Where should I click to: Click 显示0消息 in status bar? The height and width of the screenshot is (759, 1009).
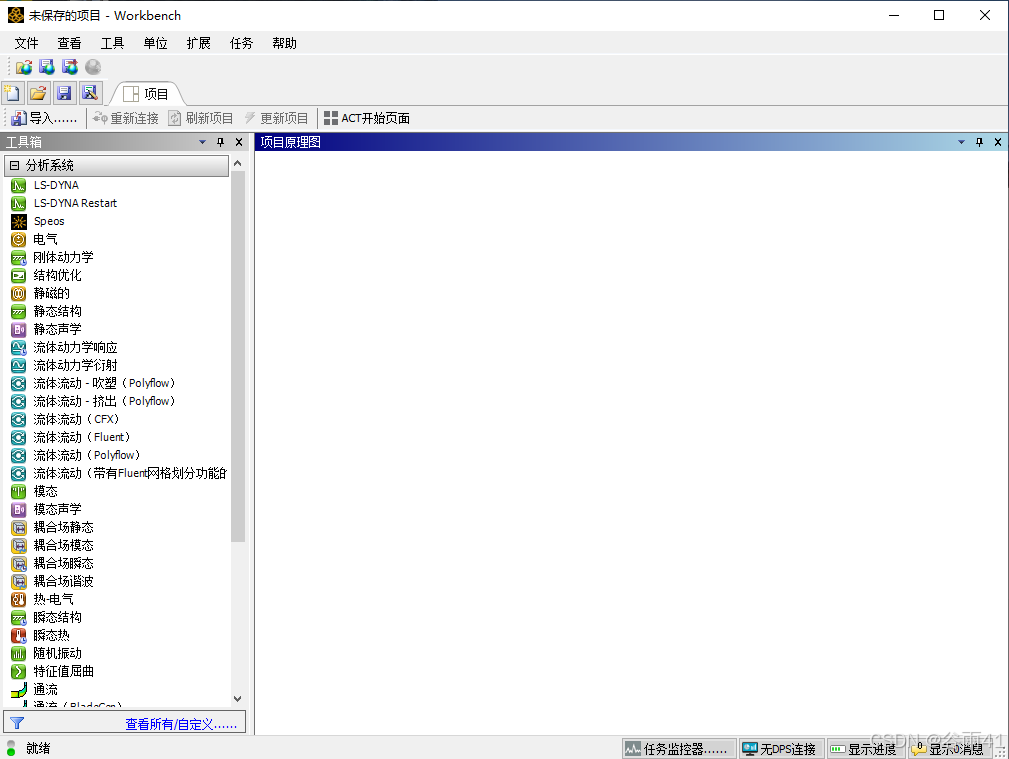(949, 749)
